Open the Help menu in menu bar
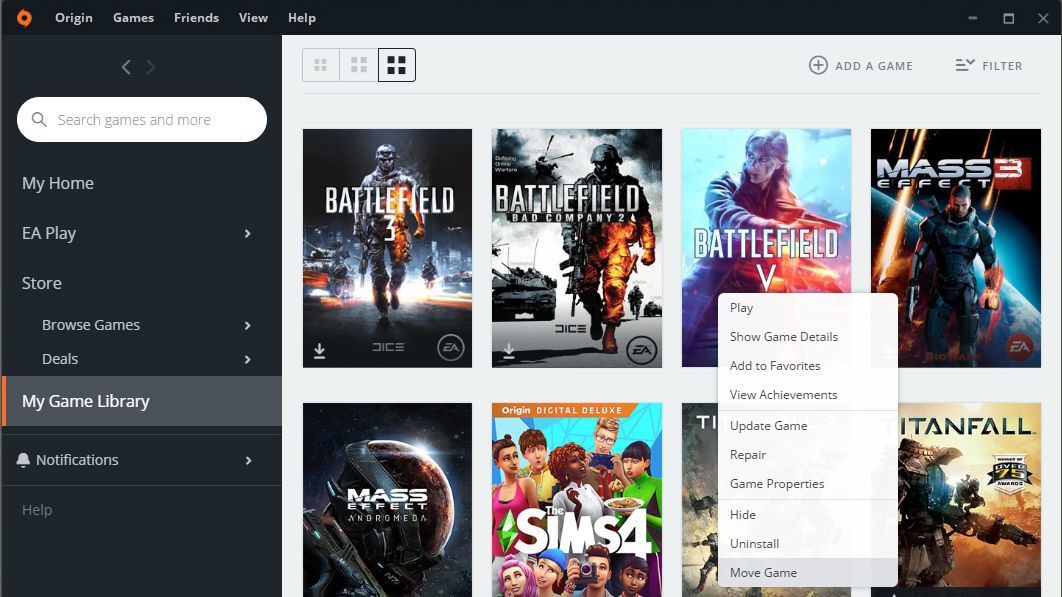 tap(301, 18)
